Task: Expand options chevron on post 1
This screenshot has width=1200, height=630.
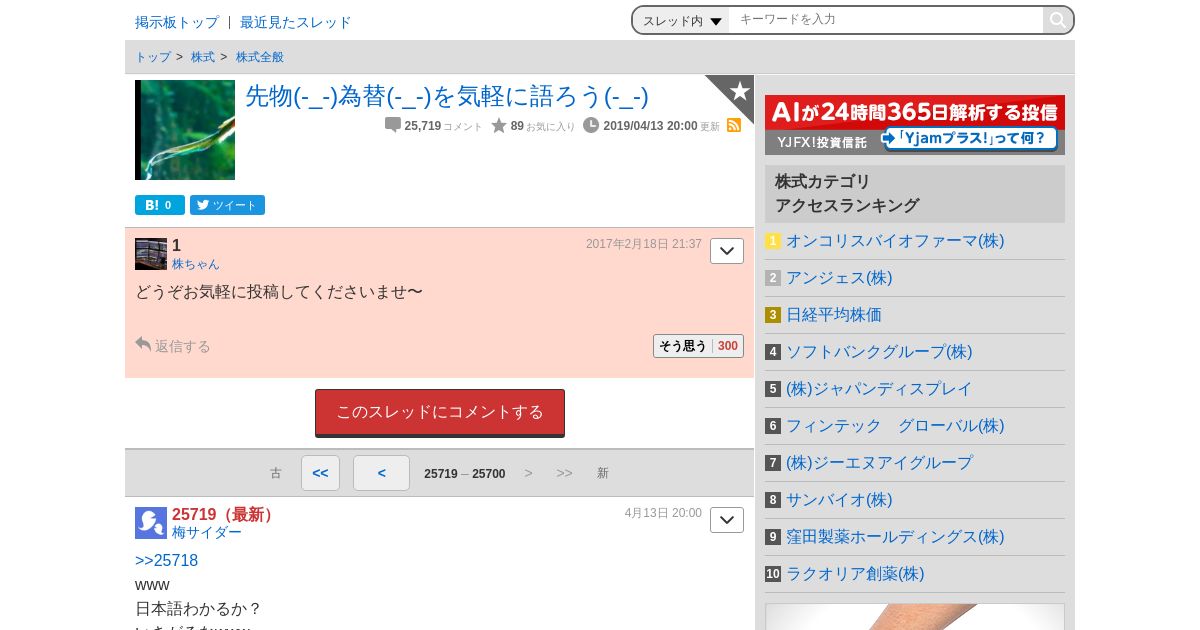Action: (727, 251)
